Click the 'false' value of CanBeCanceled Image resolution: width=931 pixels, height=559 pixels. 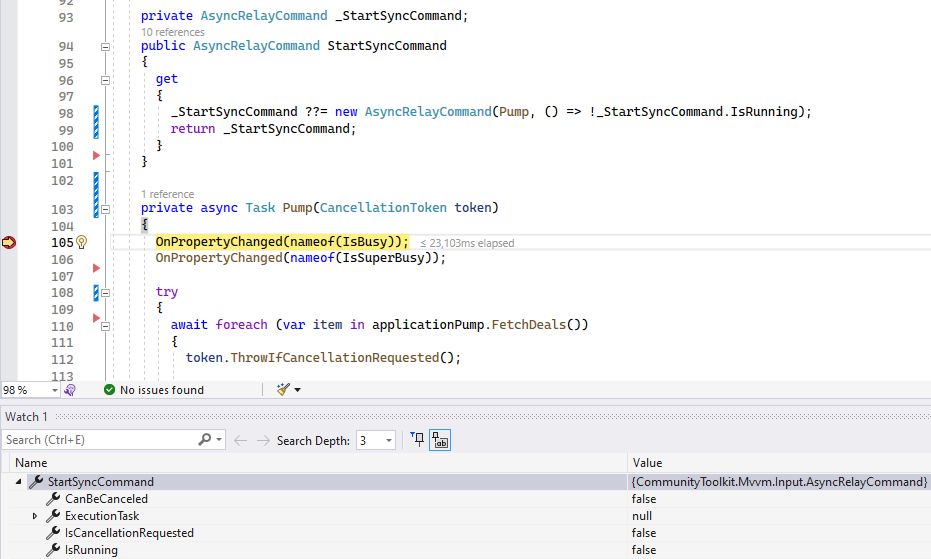pyautogui.click(x=644, y=499)
